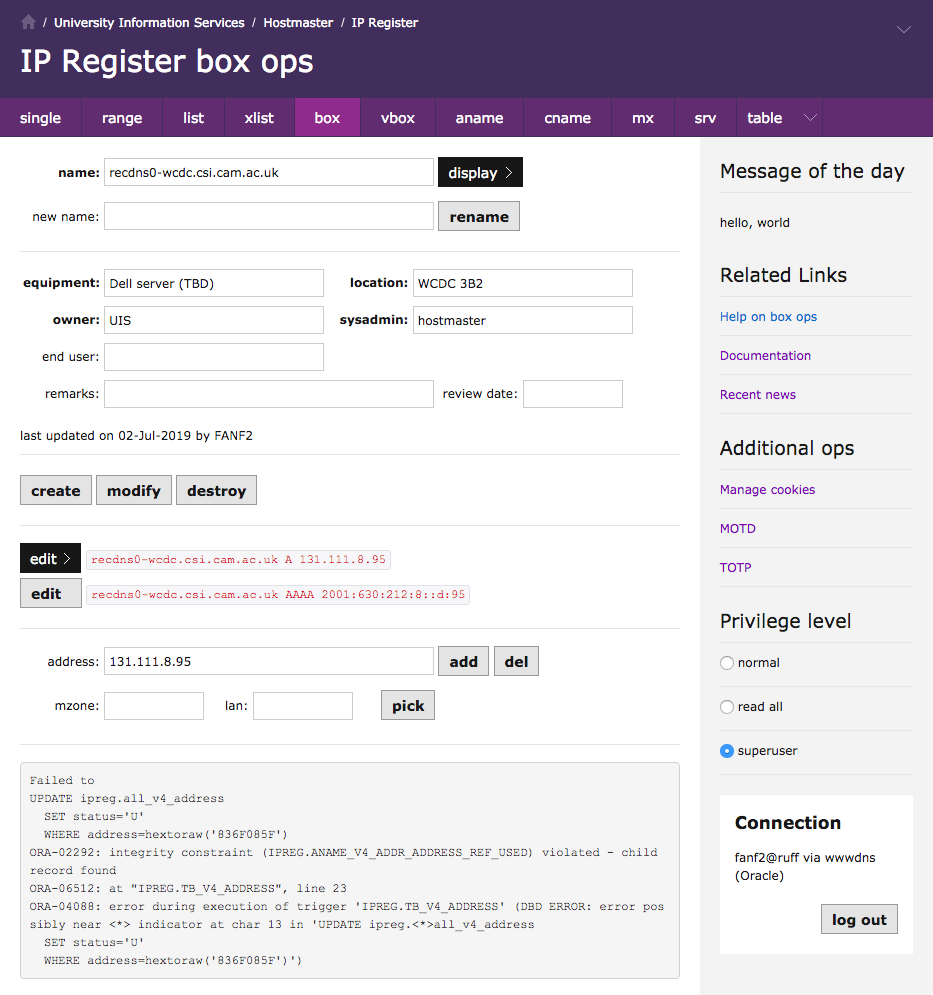The image size is (933, 995).
Task: Expand the header chevron at top right
Action: (904, 30)
